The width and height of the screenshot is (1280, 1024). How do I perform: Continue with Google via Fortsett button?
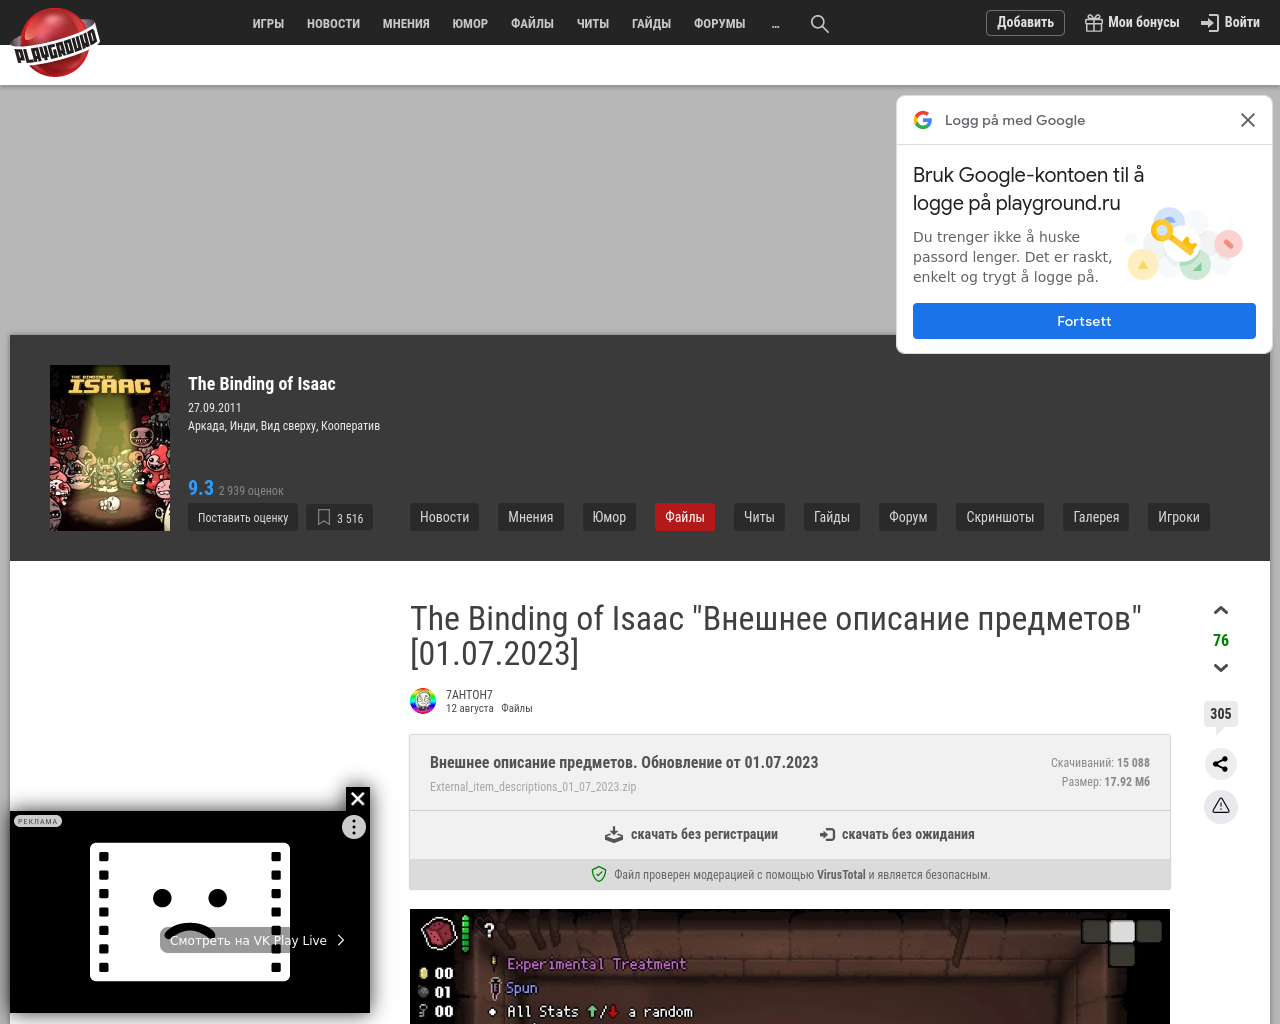coord(1084,321)
